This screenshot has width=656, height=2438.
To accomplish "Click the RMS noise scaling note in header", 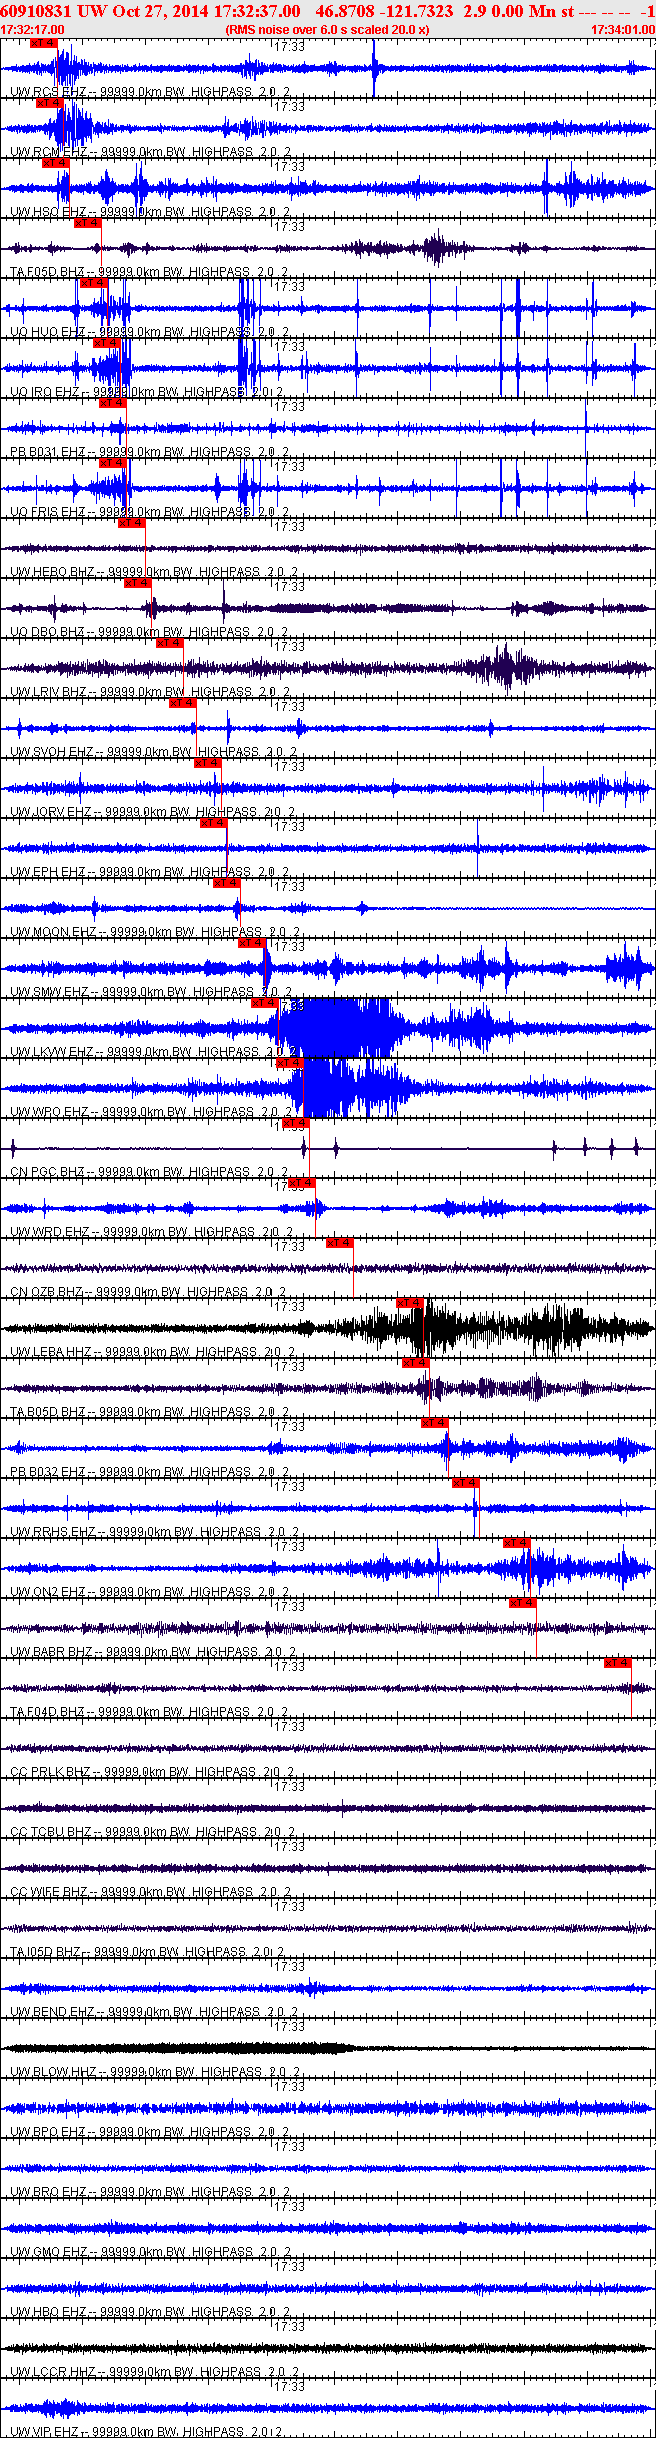I will tap(328, 30).
